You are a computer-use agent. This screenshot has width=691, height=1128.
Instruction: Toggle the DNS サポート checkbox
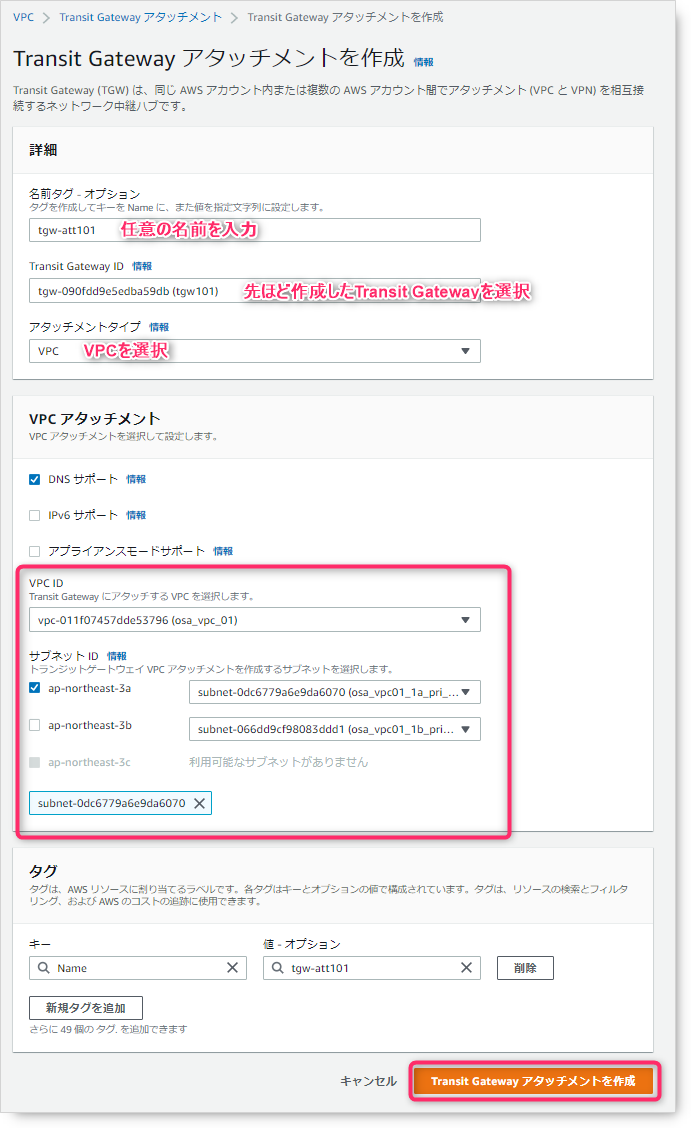pos(35,479)
